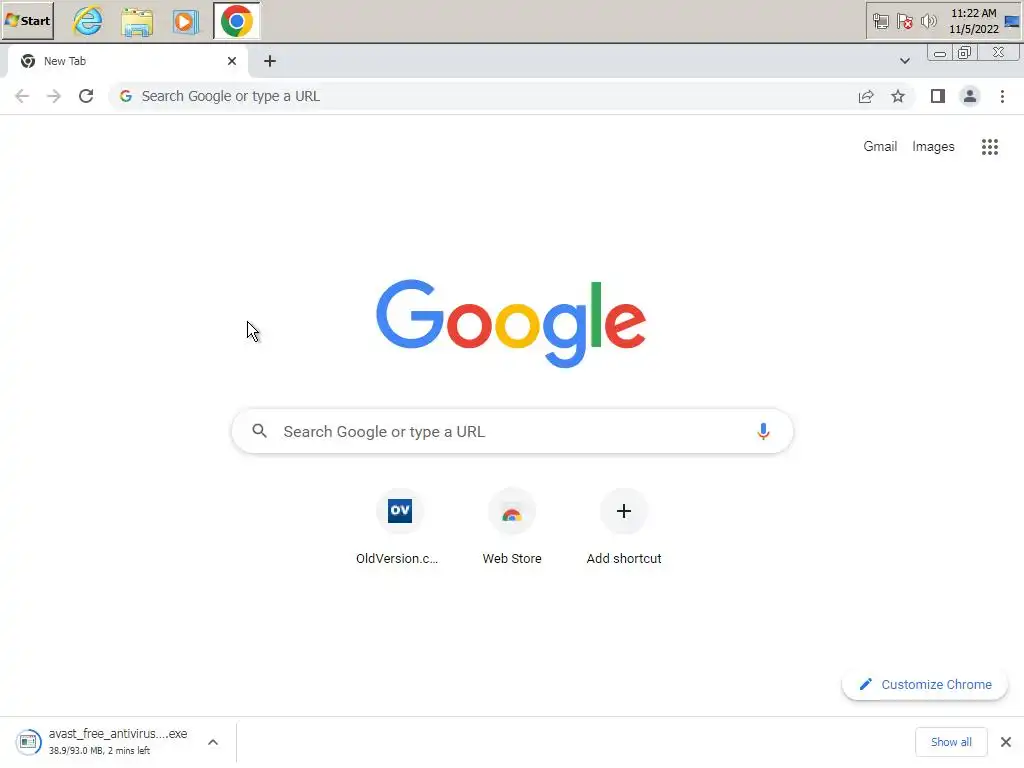Share this page icon in address bar
The width and height of the screenshot is (1024, 768).
[866, 97]
